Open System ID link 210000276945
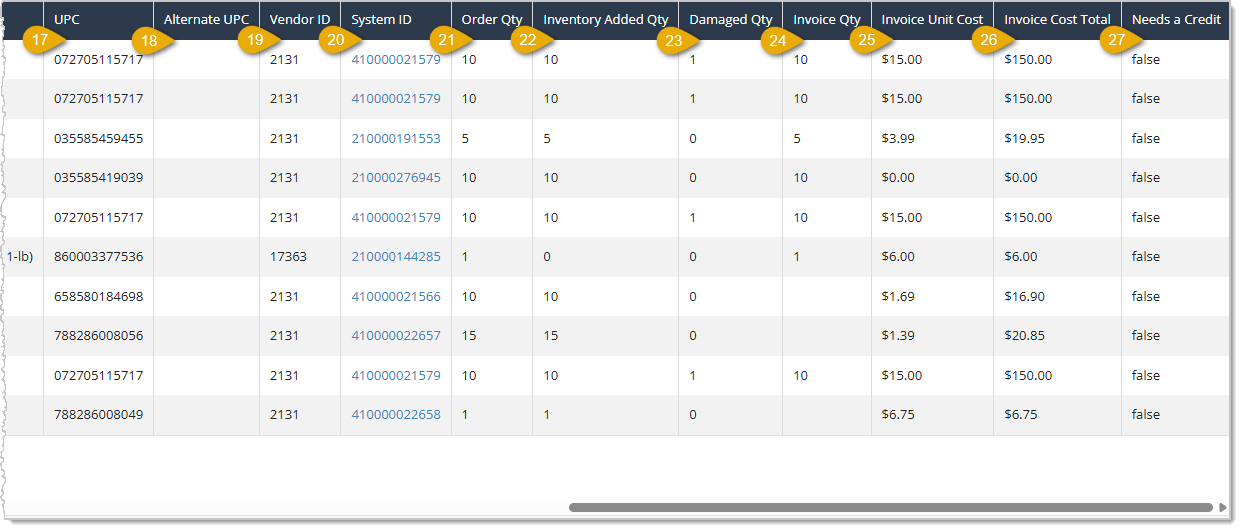Viewport: 1241px width, 530px height. point(396,178)
